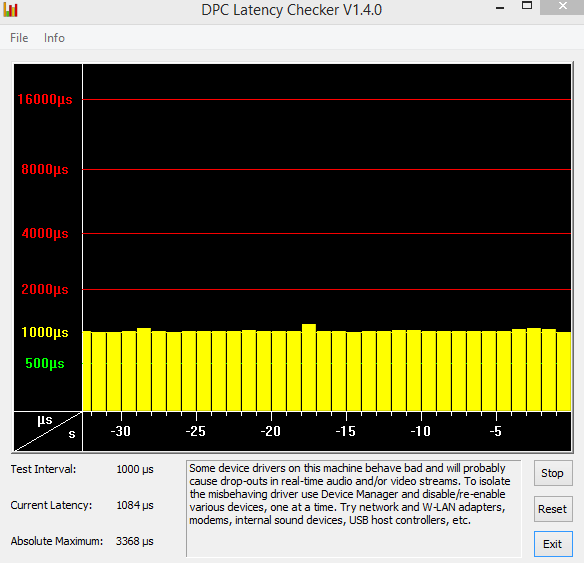
Task: Click the 8000µs red threshold line label
Action: coord(45,169)
